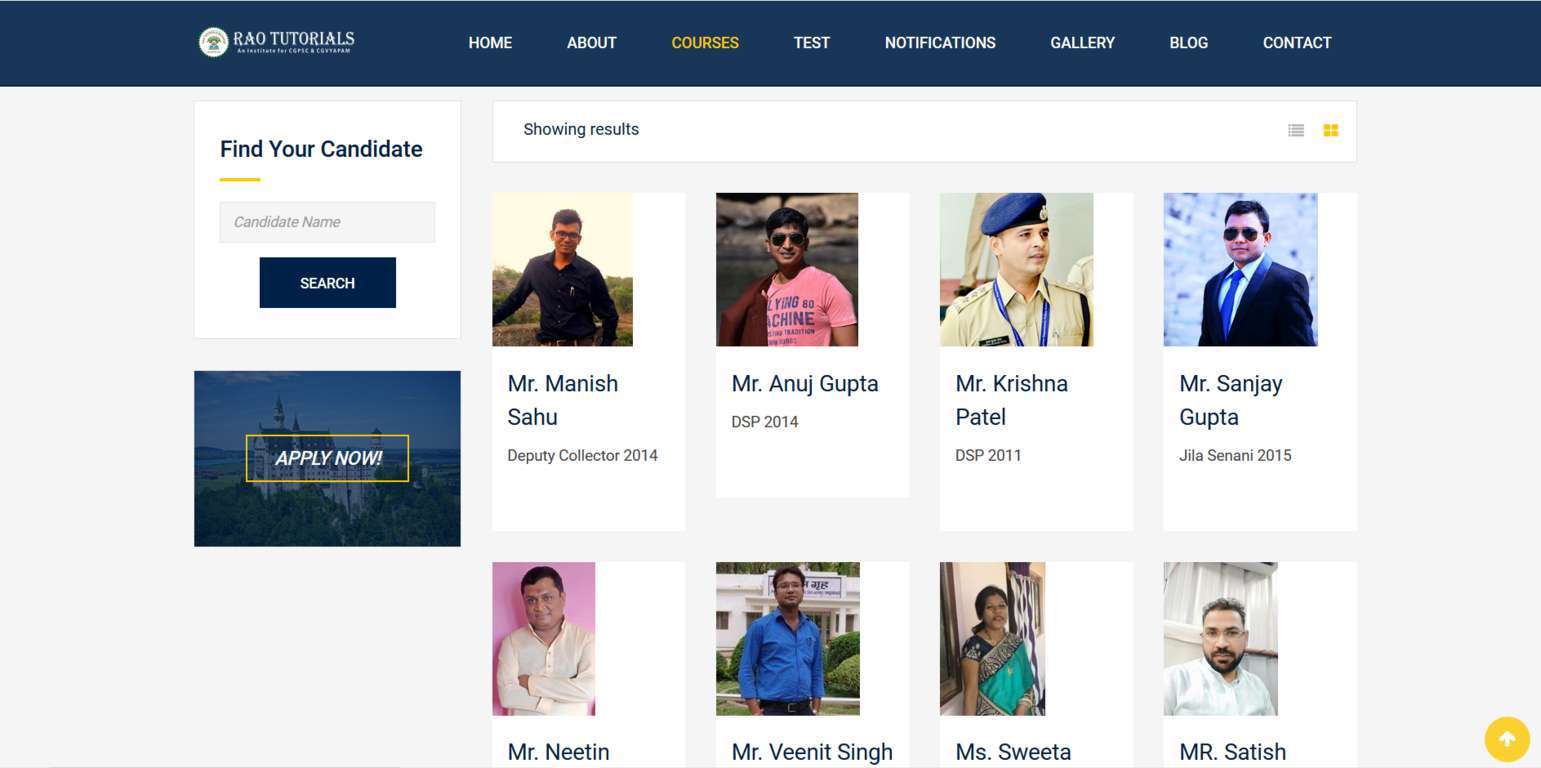Select Mr. Krishna Patel's photo
Screen dimensions: 1541x768
(1016, 270)
